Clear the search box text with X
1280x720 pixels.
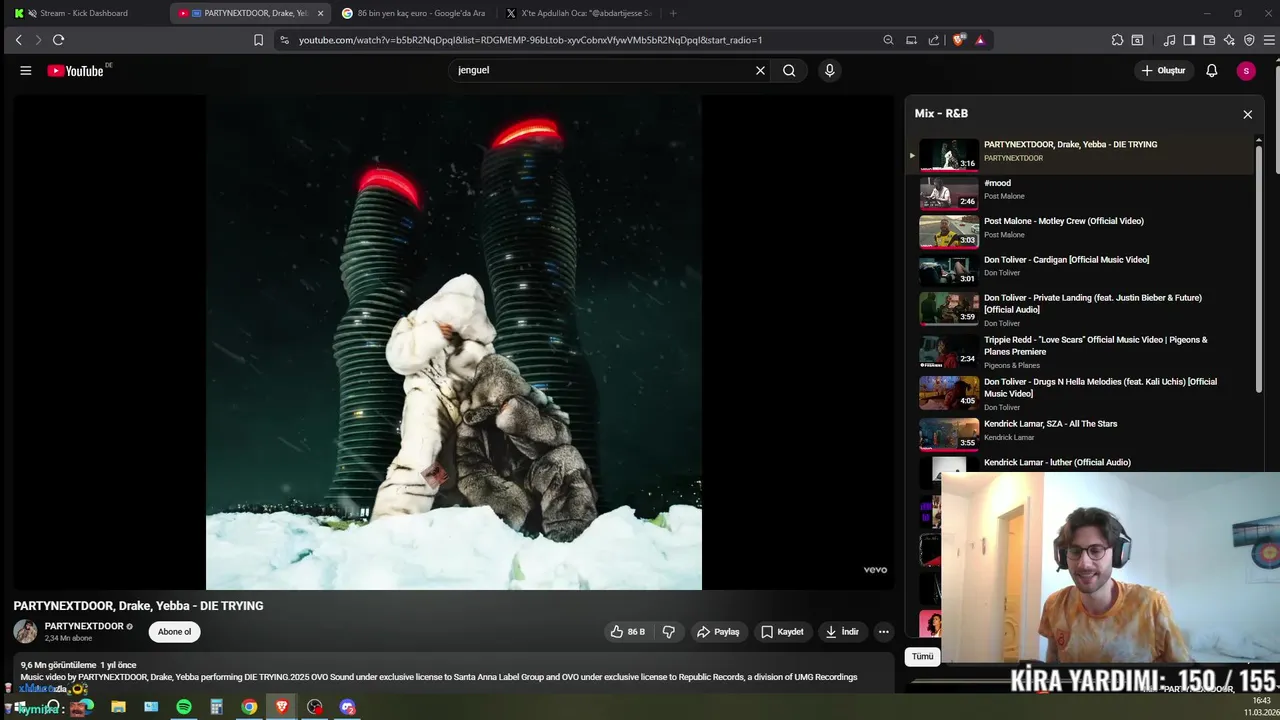760,71
